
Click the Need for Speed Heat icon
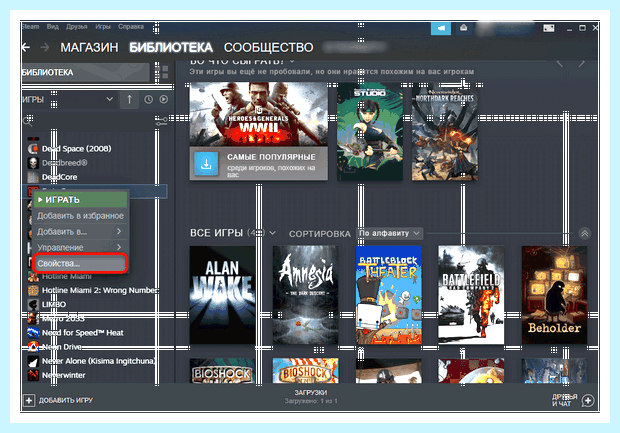[33, 333]
